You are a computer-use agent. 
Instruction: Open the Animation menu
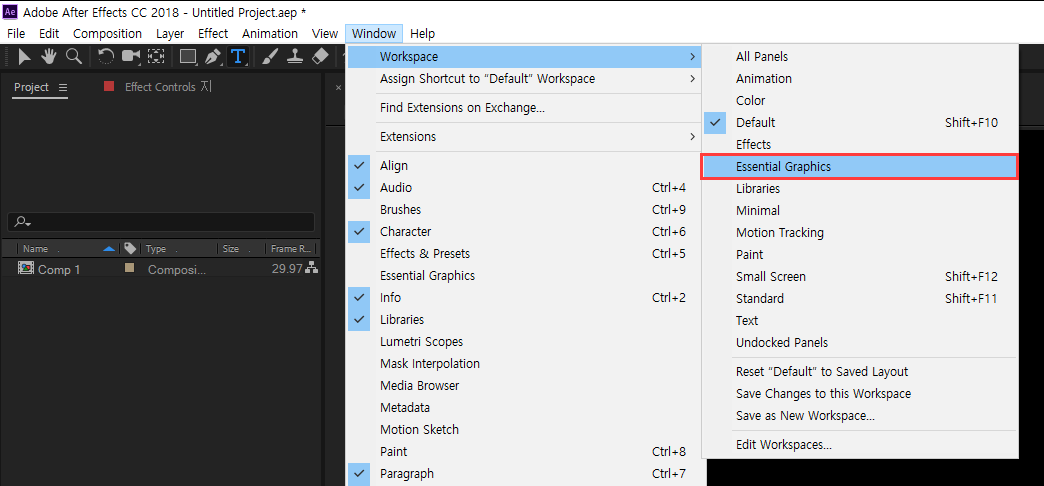tap(270, 33)
